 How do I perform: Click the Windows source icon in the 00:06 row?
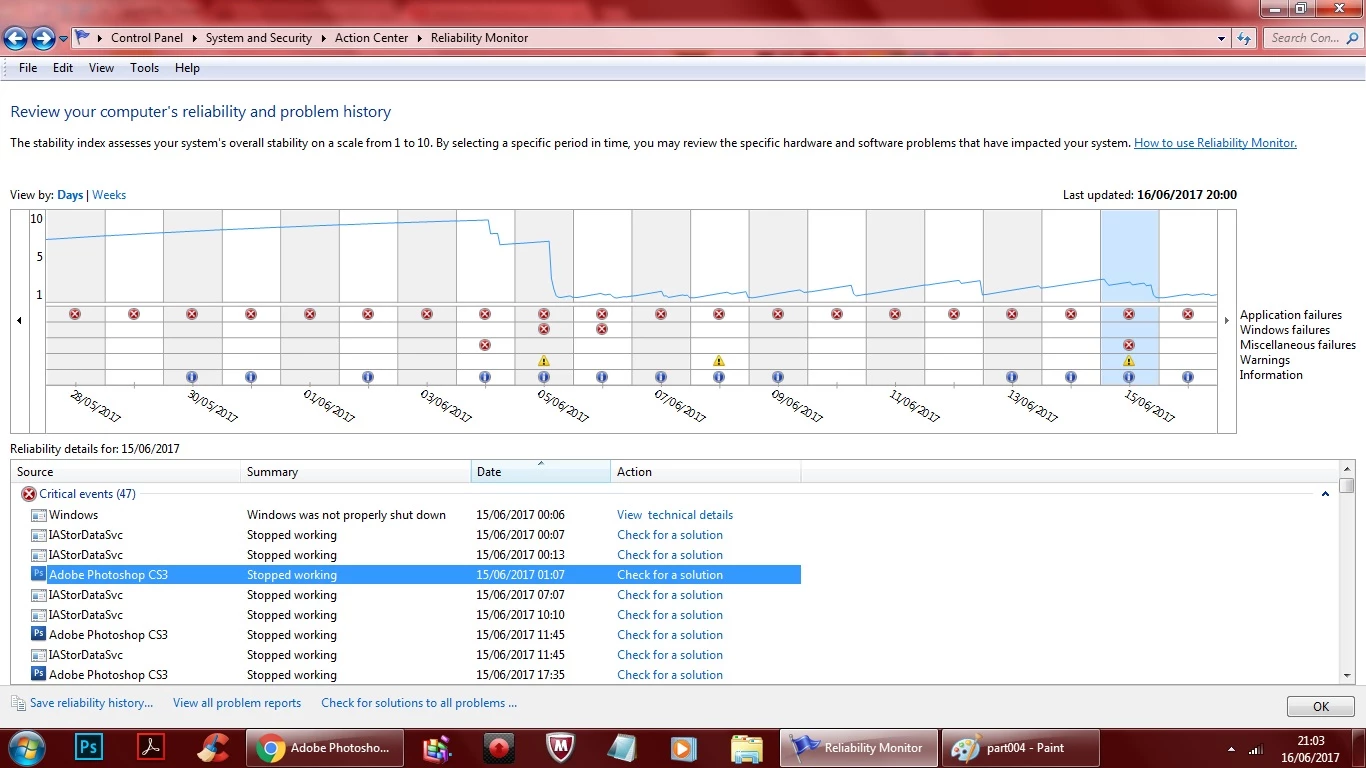coord(39,515)
